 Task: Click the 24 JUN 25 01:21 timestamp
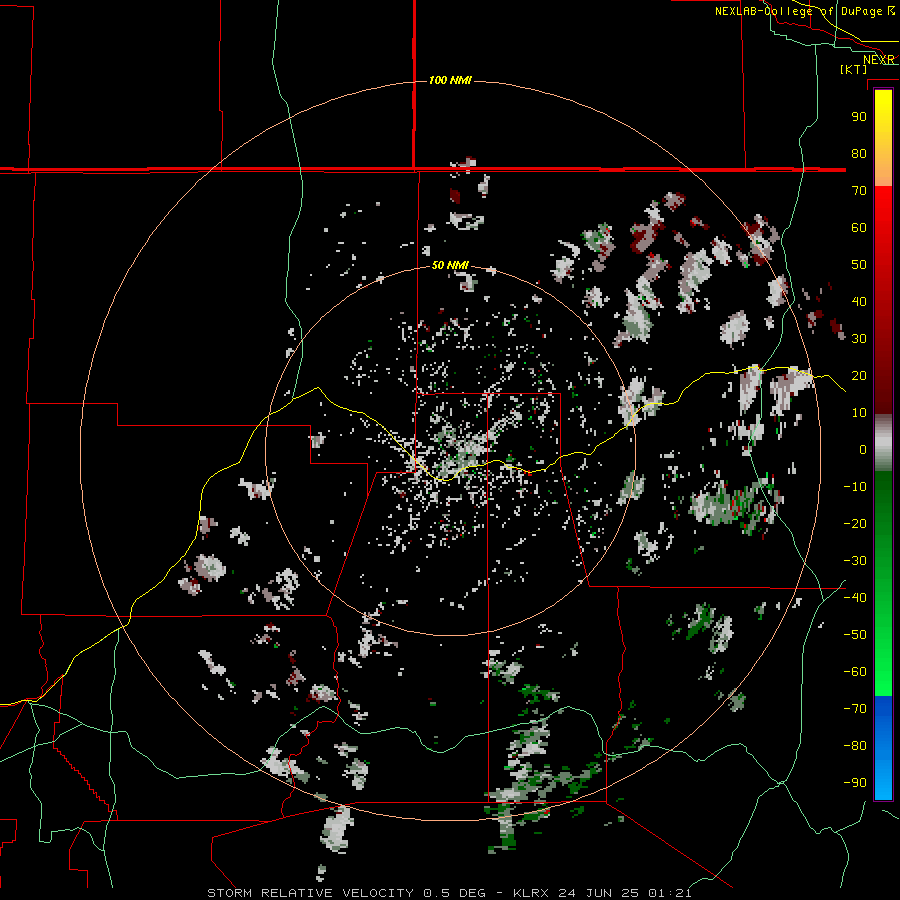(x=625, y=893)
